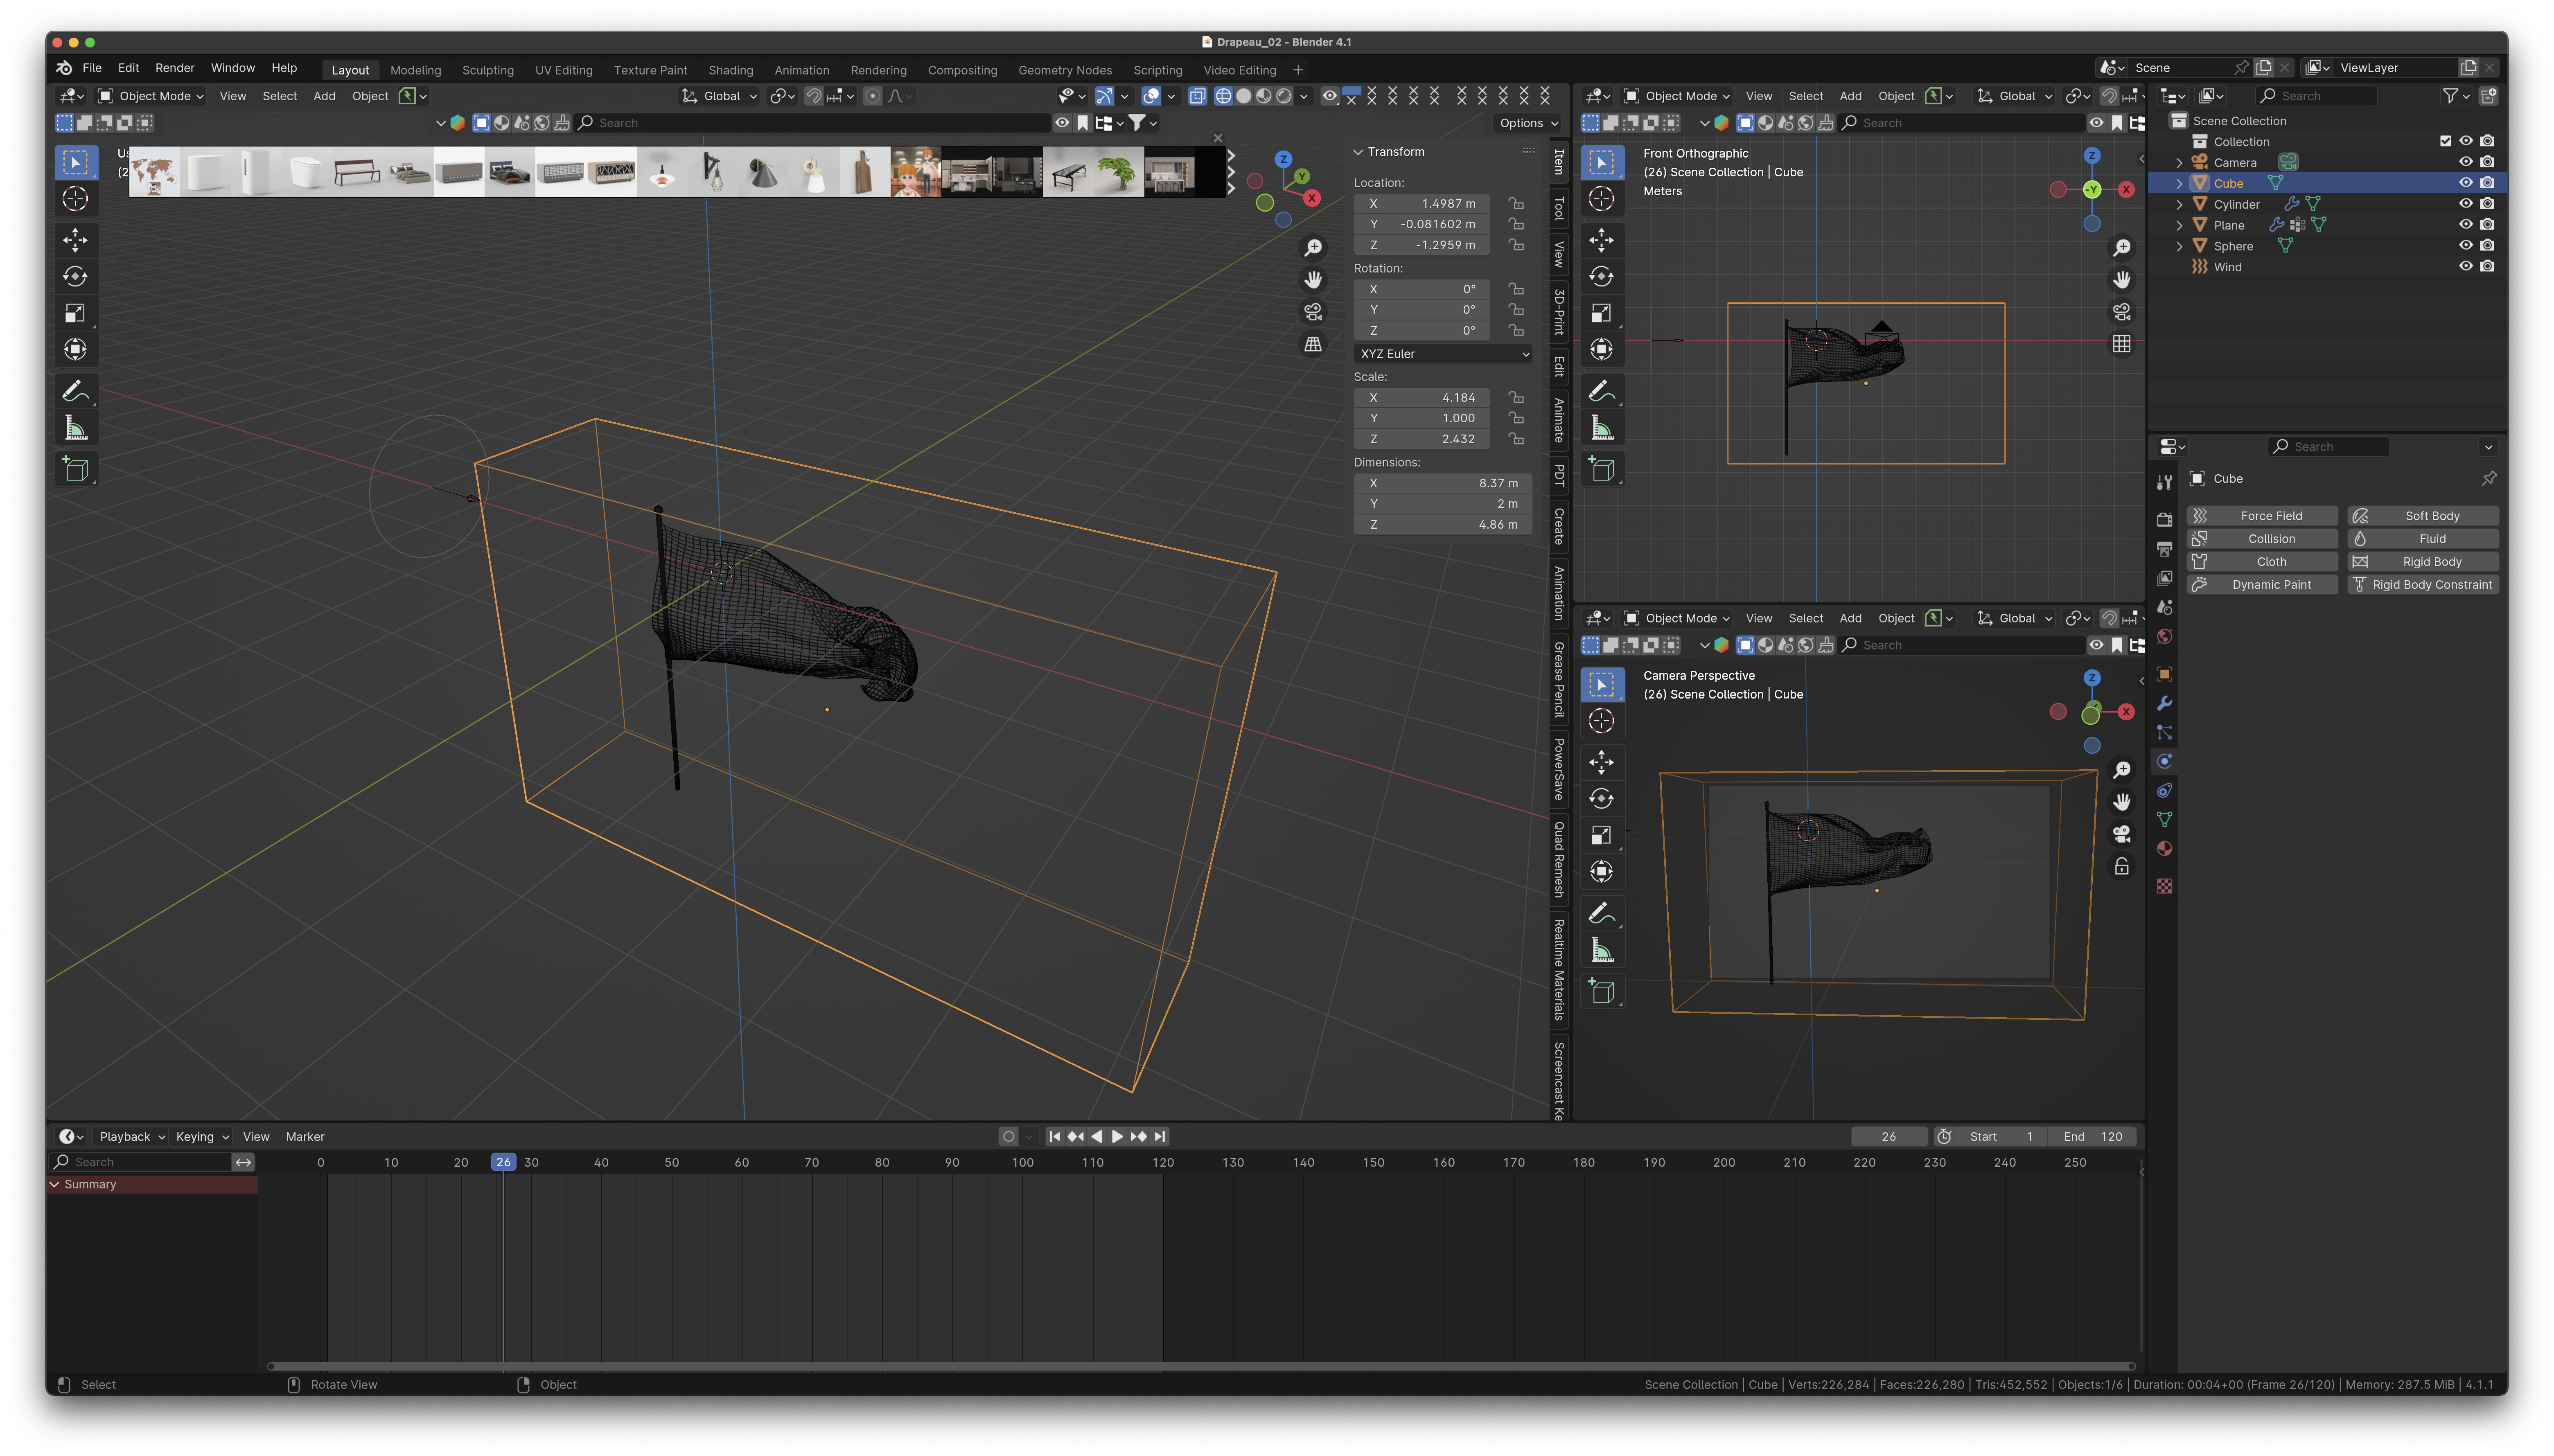The height and width of the screenshot is (1456, 2554).
Task: Switch to the Modeling workspace tab
Action: 415,70
